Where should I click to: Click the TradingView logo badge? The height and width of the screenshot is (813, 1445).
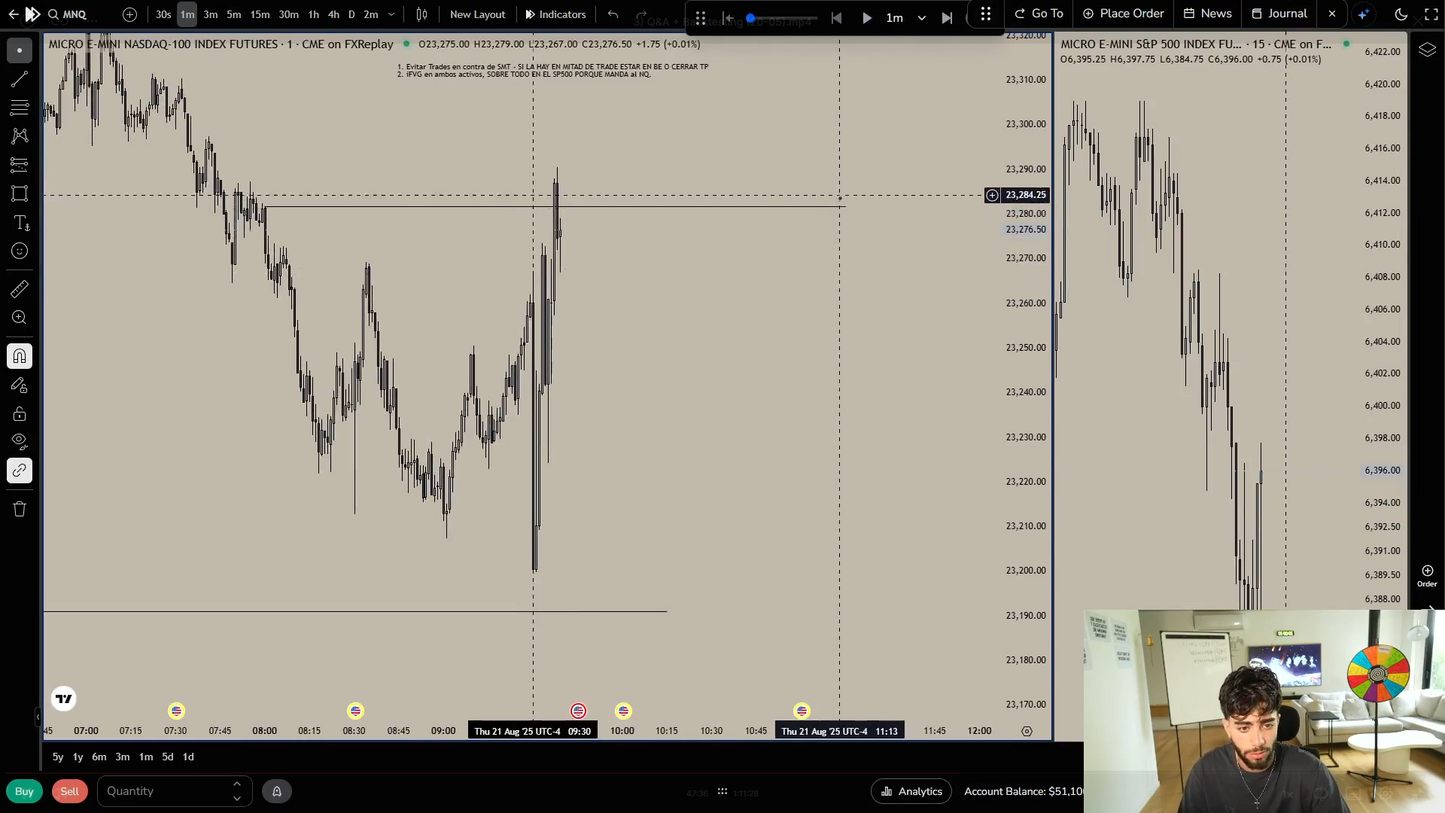click(x=64, y=698)
